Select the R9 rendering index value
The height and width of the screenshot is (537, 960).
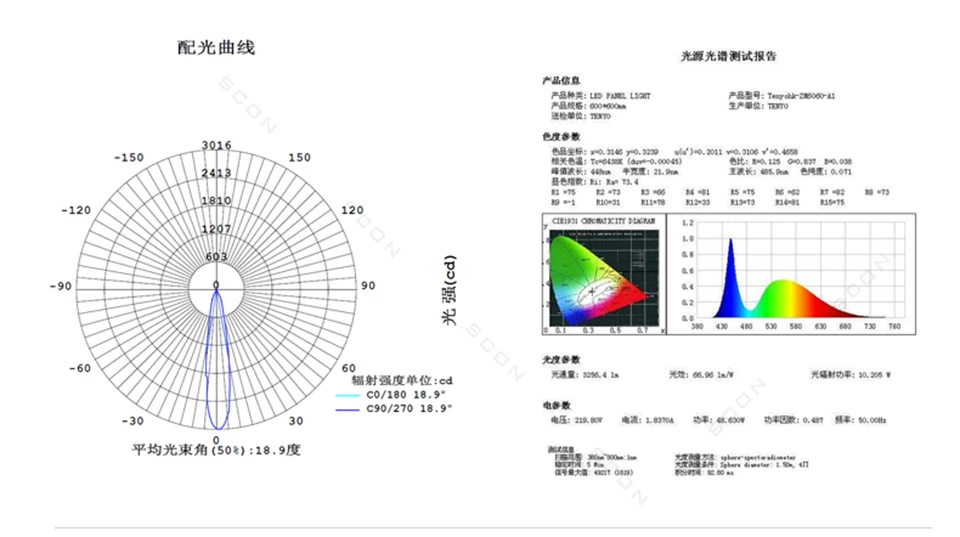click(563, 202)
